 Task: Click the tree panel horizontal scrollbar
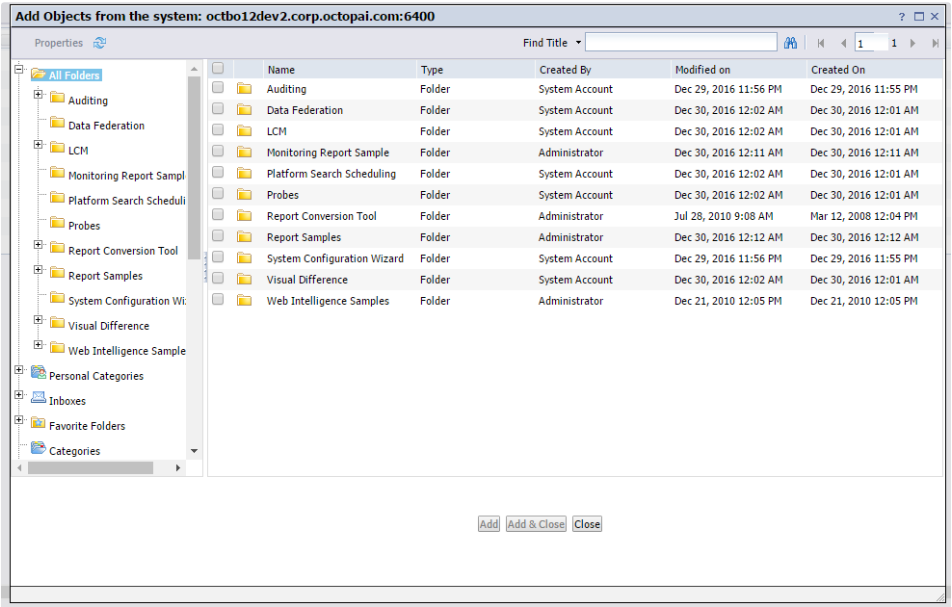pyautogui.click(x=90, y=468)
